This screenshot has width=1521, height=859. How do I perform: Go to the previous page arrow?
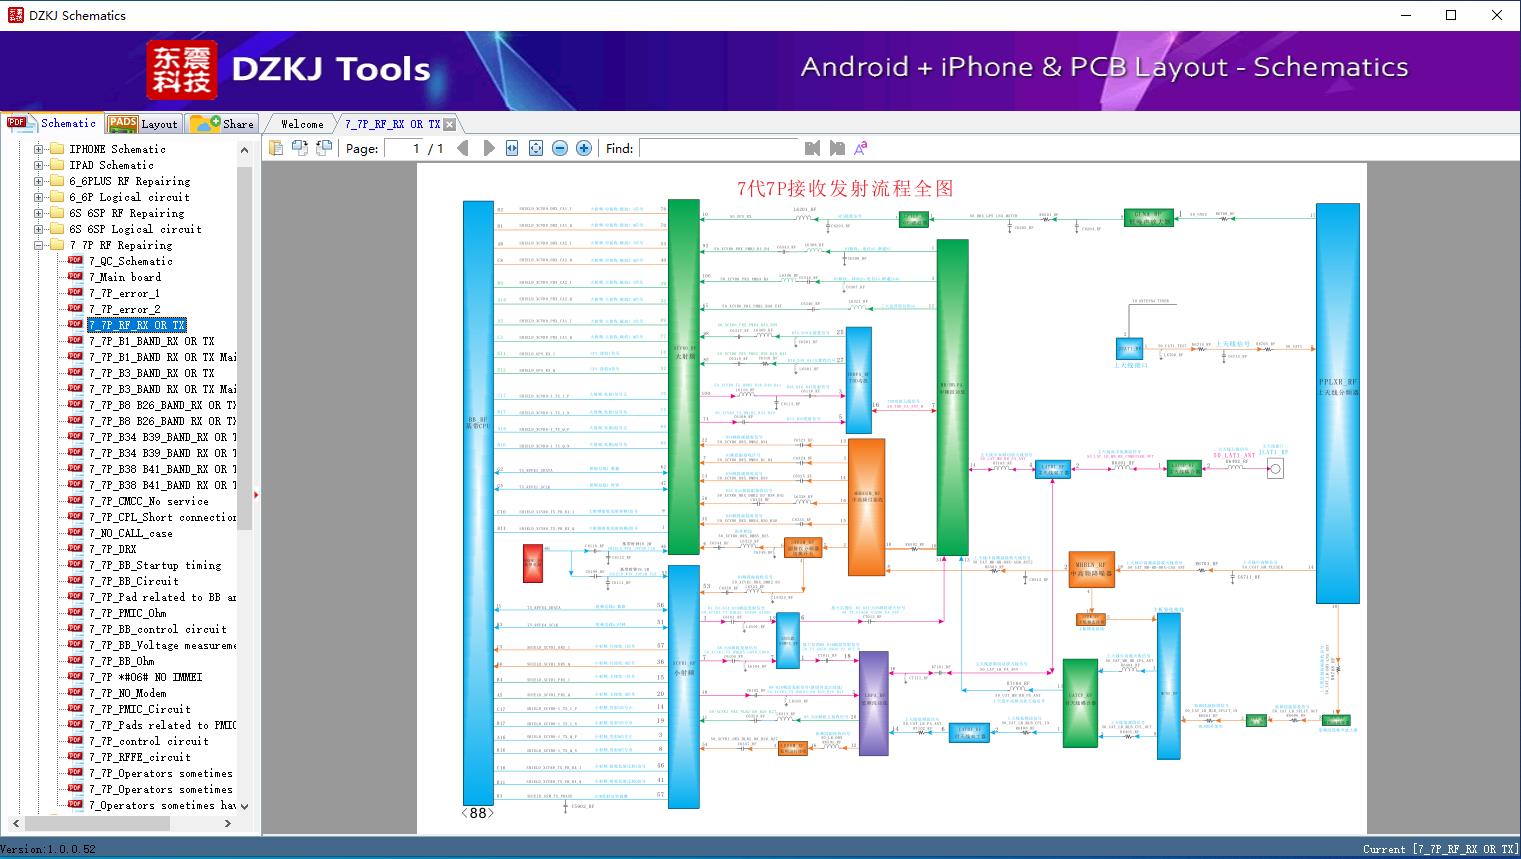(x=463, y=148)
